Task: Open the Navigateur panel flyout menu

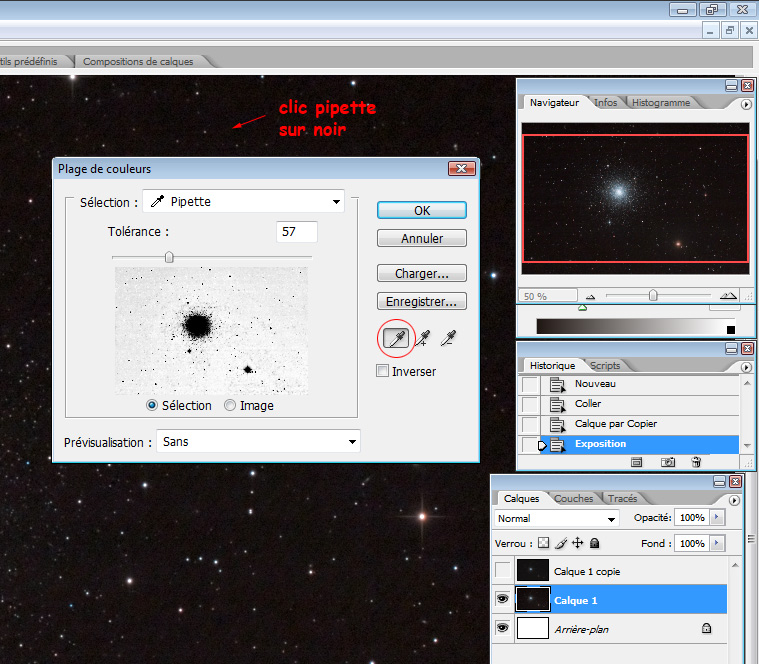Action: tap(746, 104)
